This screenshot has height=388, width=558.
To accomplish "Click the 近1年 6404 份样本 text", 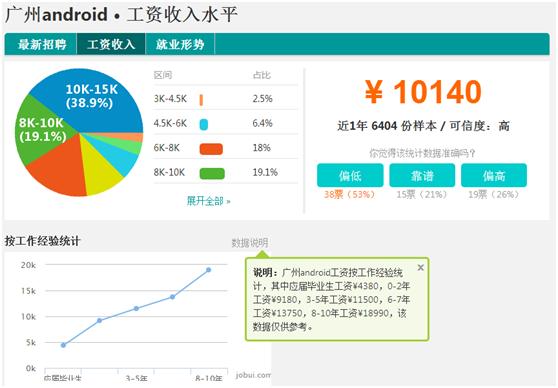I will tap(387, 126).
